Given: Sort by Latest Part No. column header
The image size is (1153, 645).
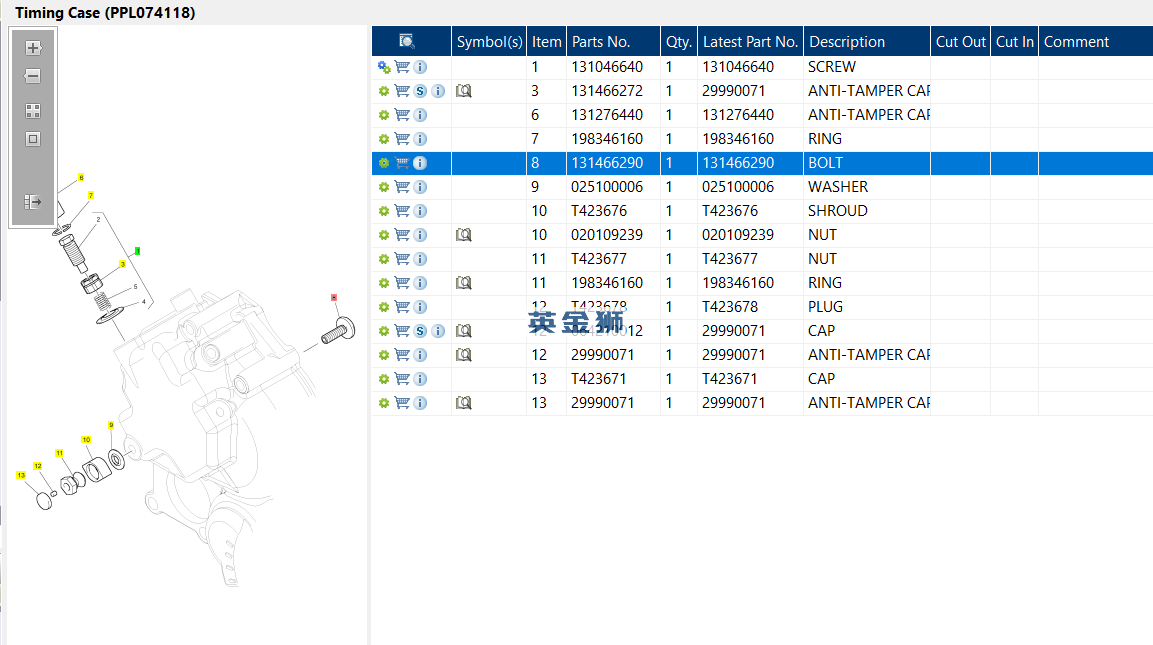Looking at the screenshot, I should [x=750, y=41].
